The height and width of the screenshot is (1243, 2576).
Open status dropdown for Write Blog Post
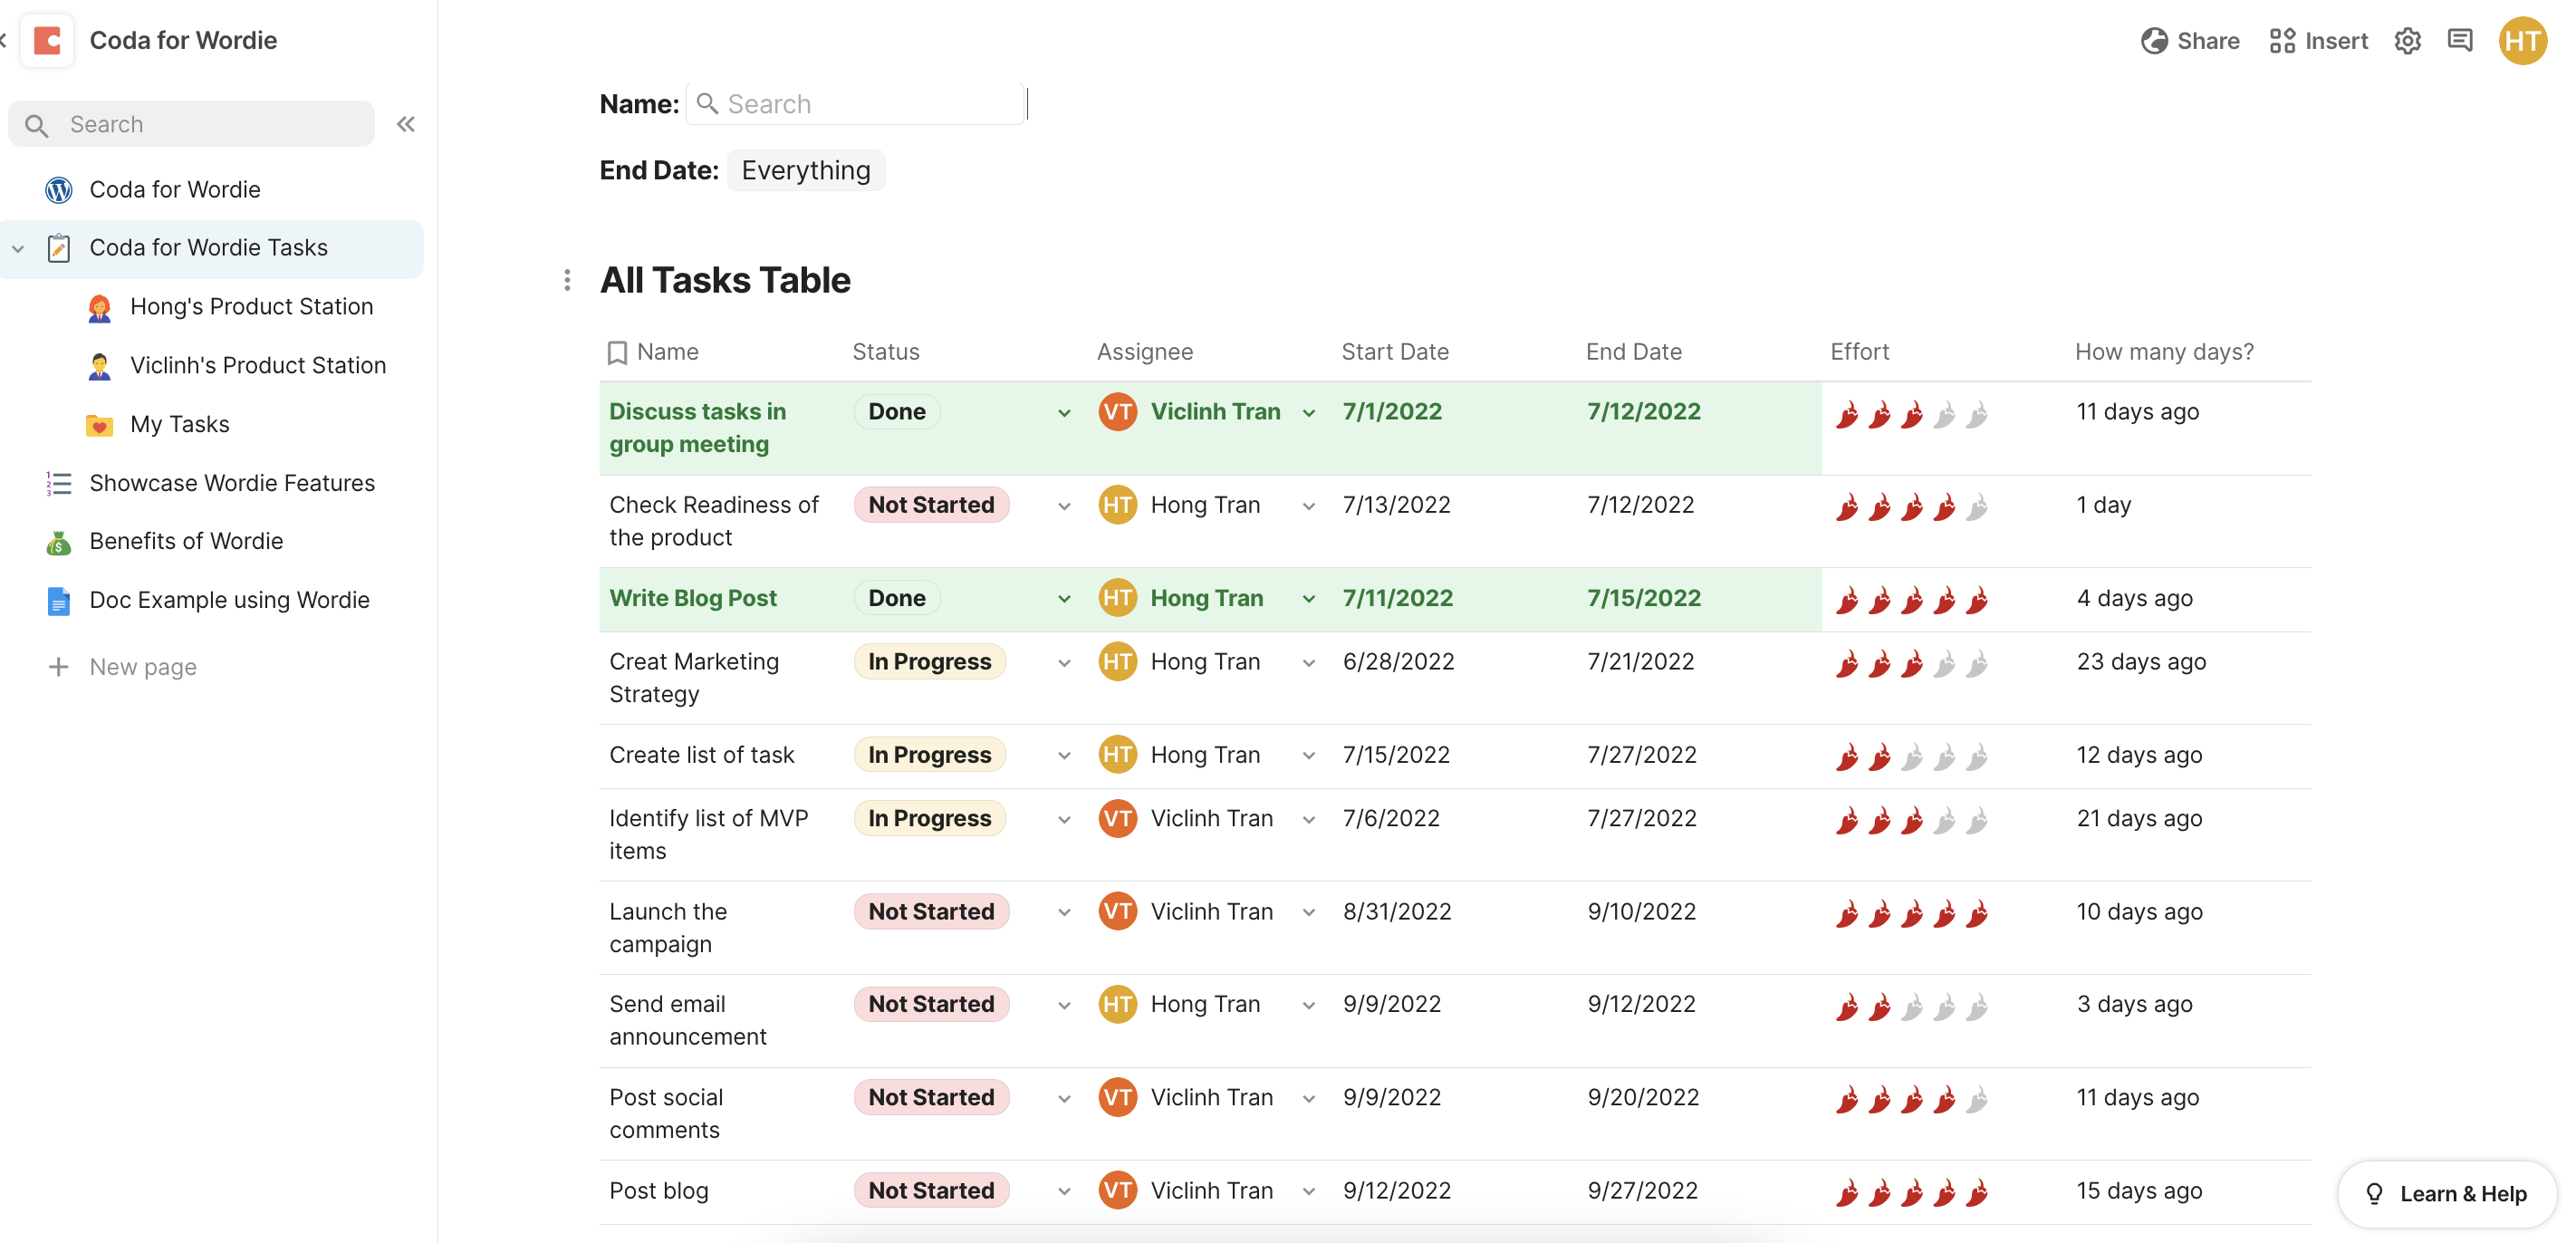[1064, 599]
